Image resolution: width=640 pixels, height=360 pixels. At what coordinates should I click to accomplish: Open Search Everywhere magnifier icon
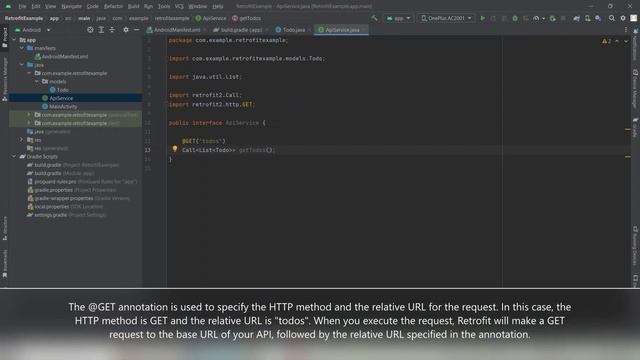click(x=611, y=18)
